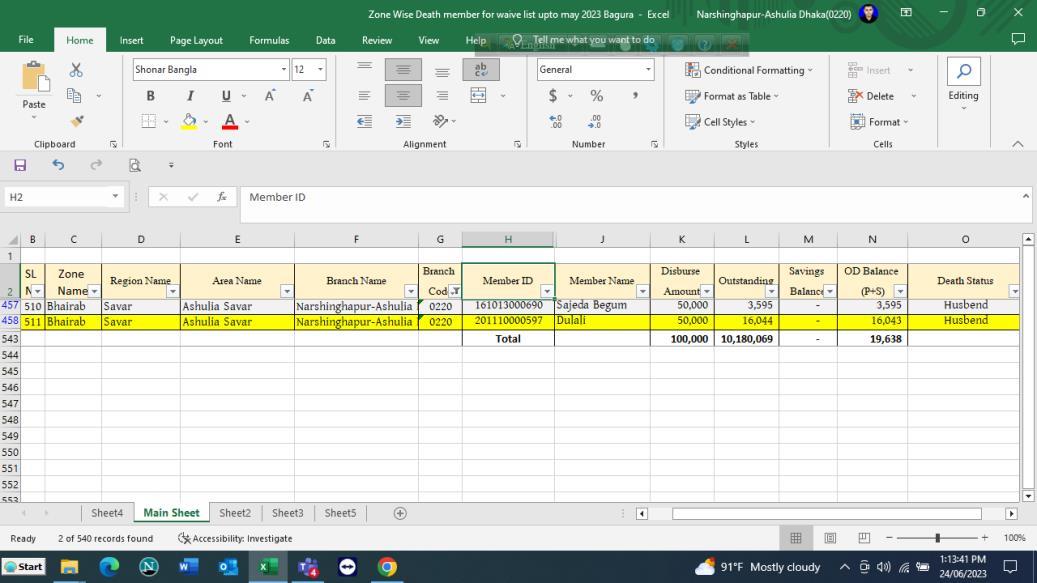The height and width of the screenshot is (583, 1037).
Task: Click the Paste clipboard icon
Action: [34, 77]
